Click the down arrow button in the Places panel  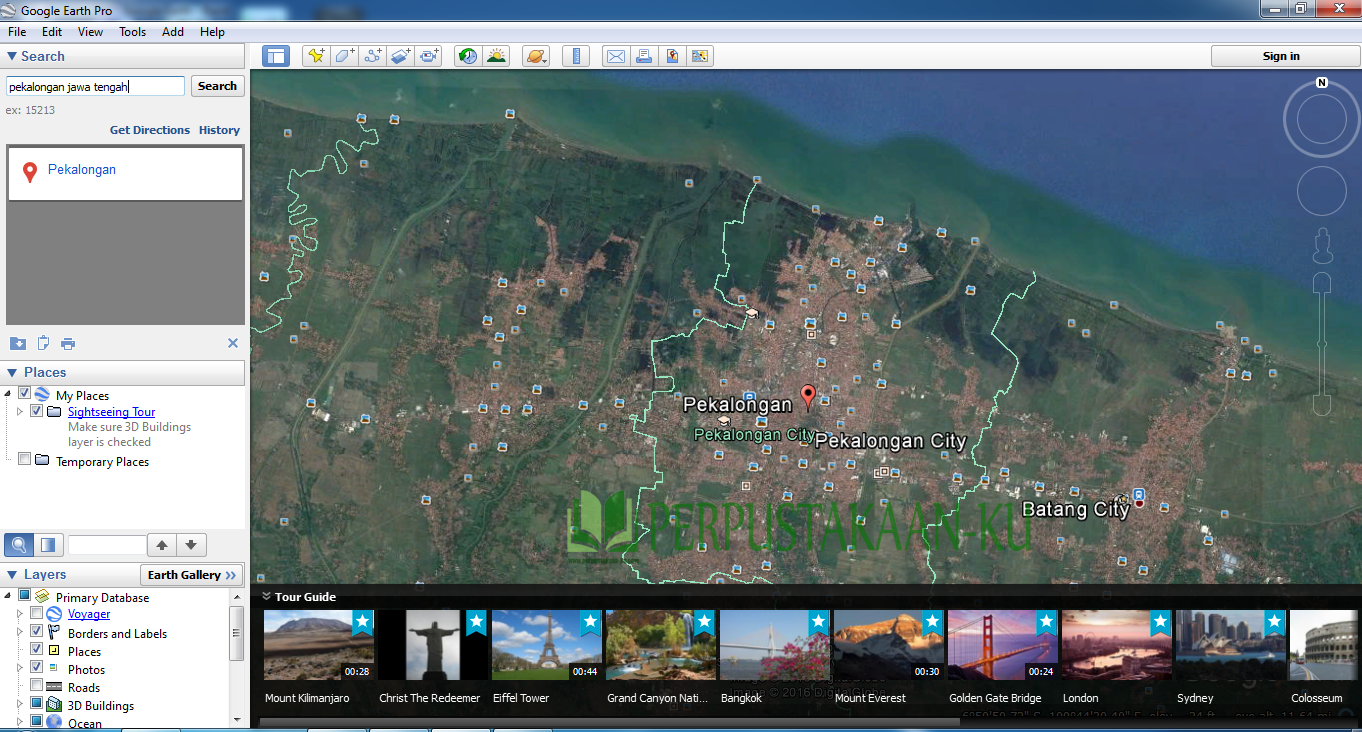[x=191, y=545]
